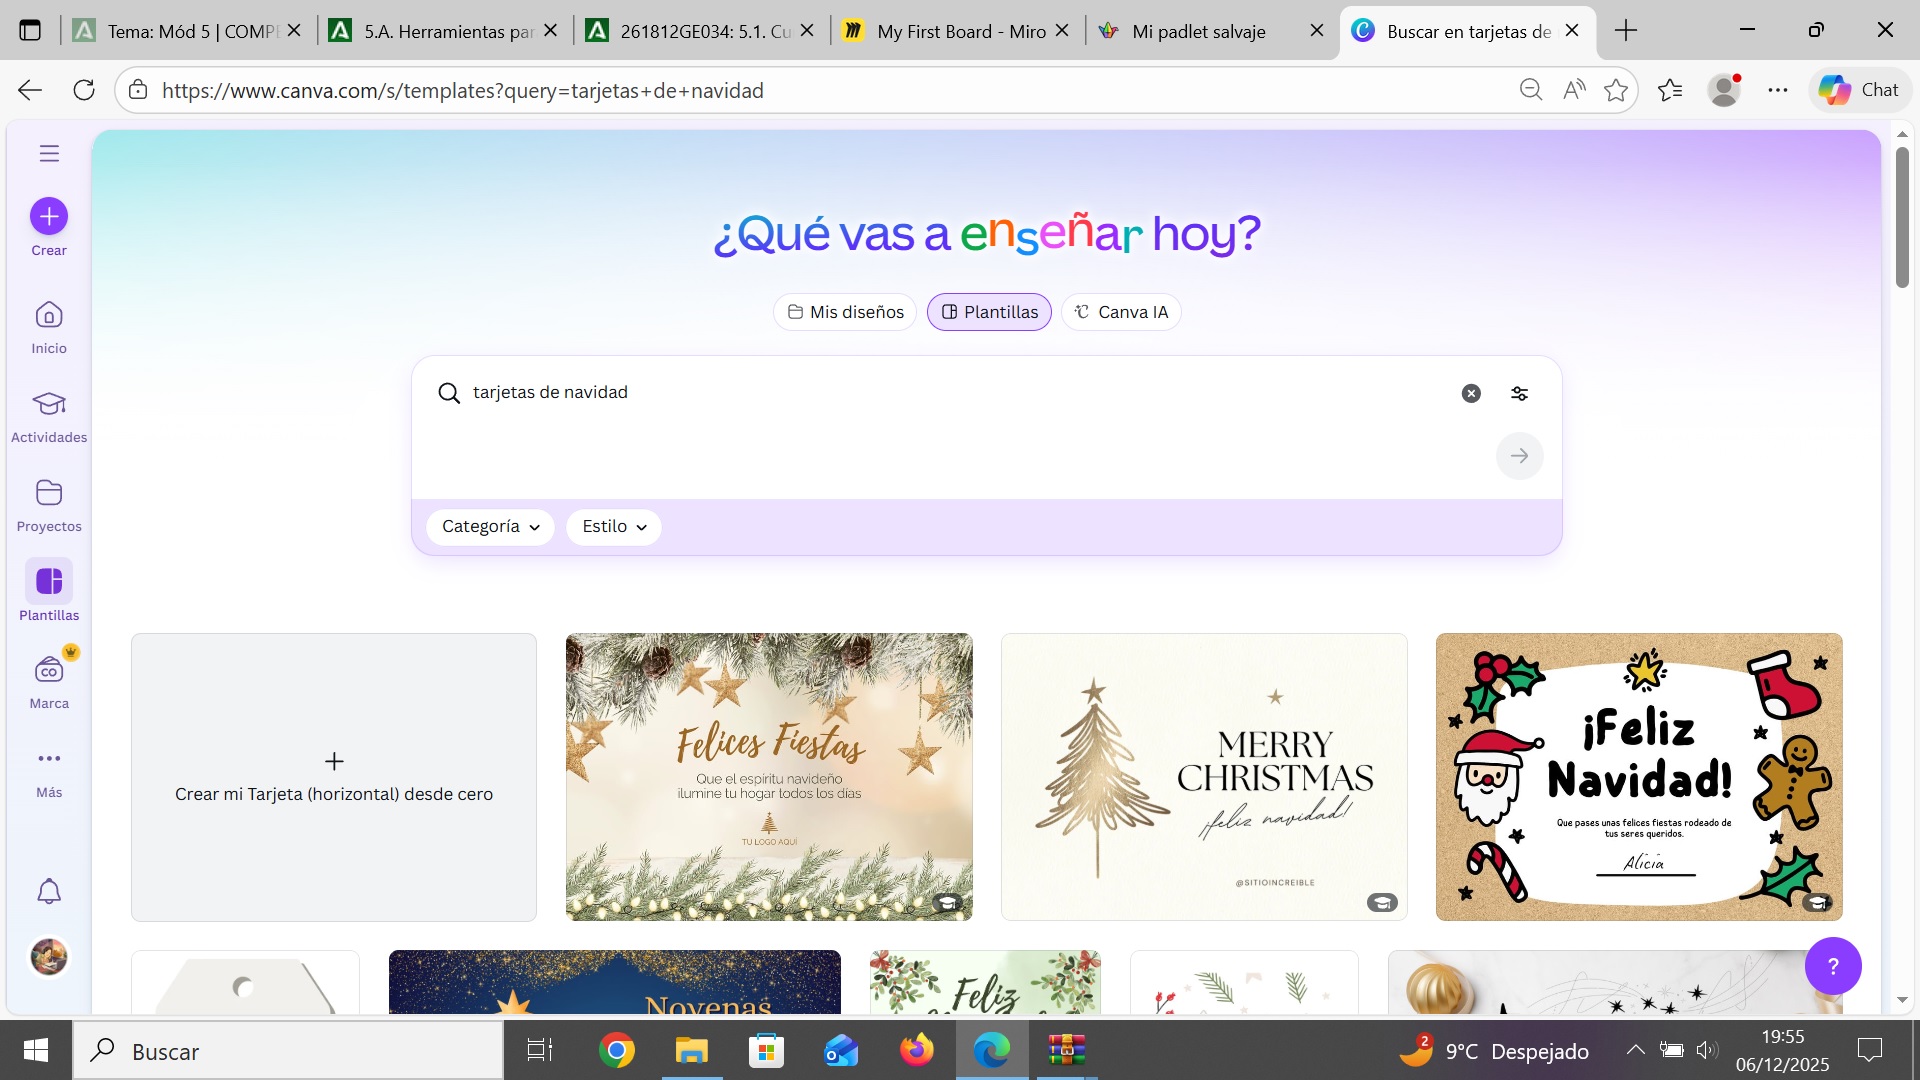Image resolution: width=1920 pixels, height=1080 pixels.
Task: Submit search with the arrow button
Action: tap(1519, 456)
